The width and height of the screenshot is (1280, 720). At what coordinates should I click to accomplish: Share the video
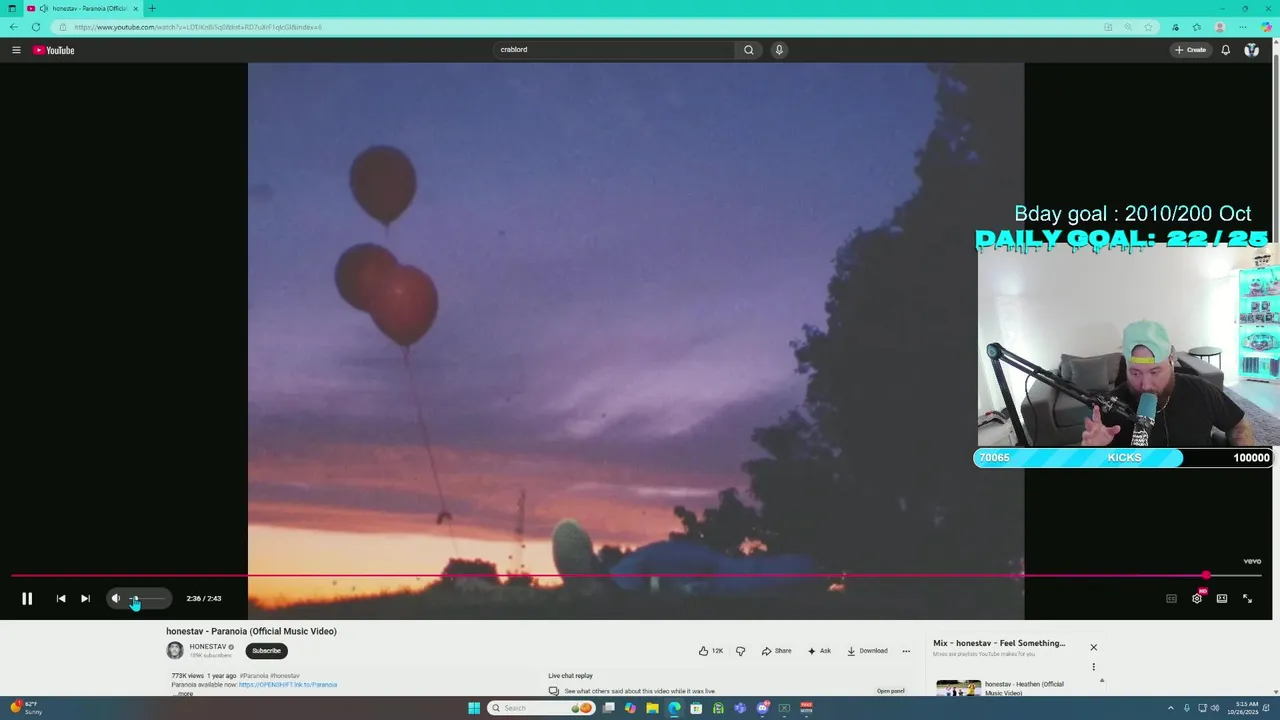pos(776,651)
